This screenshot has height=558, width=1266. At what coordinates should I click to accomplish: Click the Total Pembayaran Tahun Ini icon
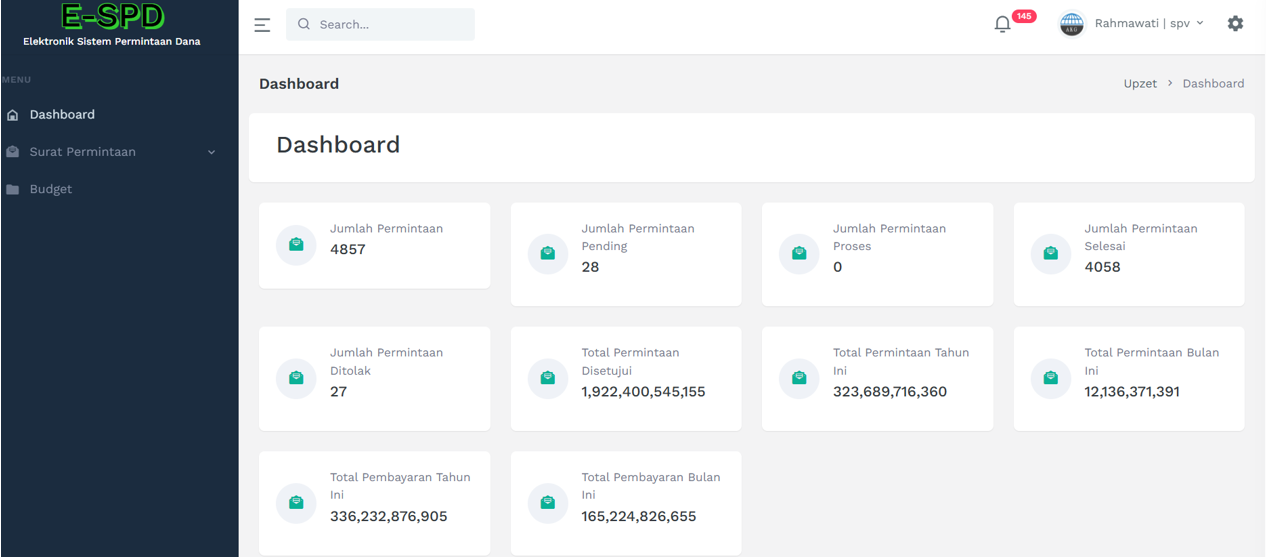296,503
